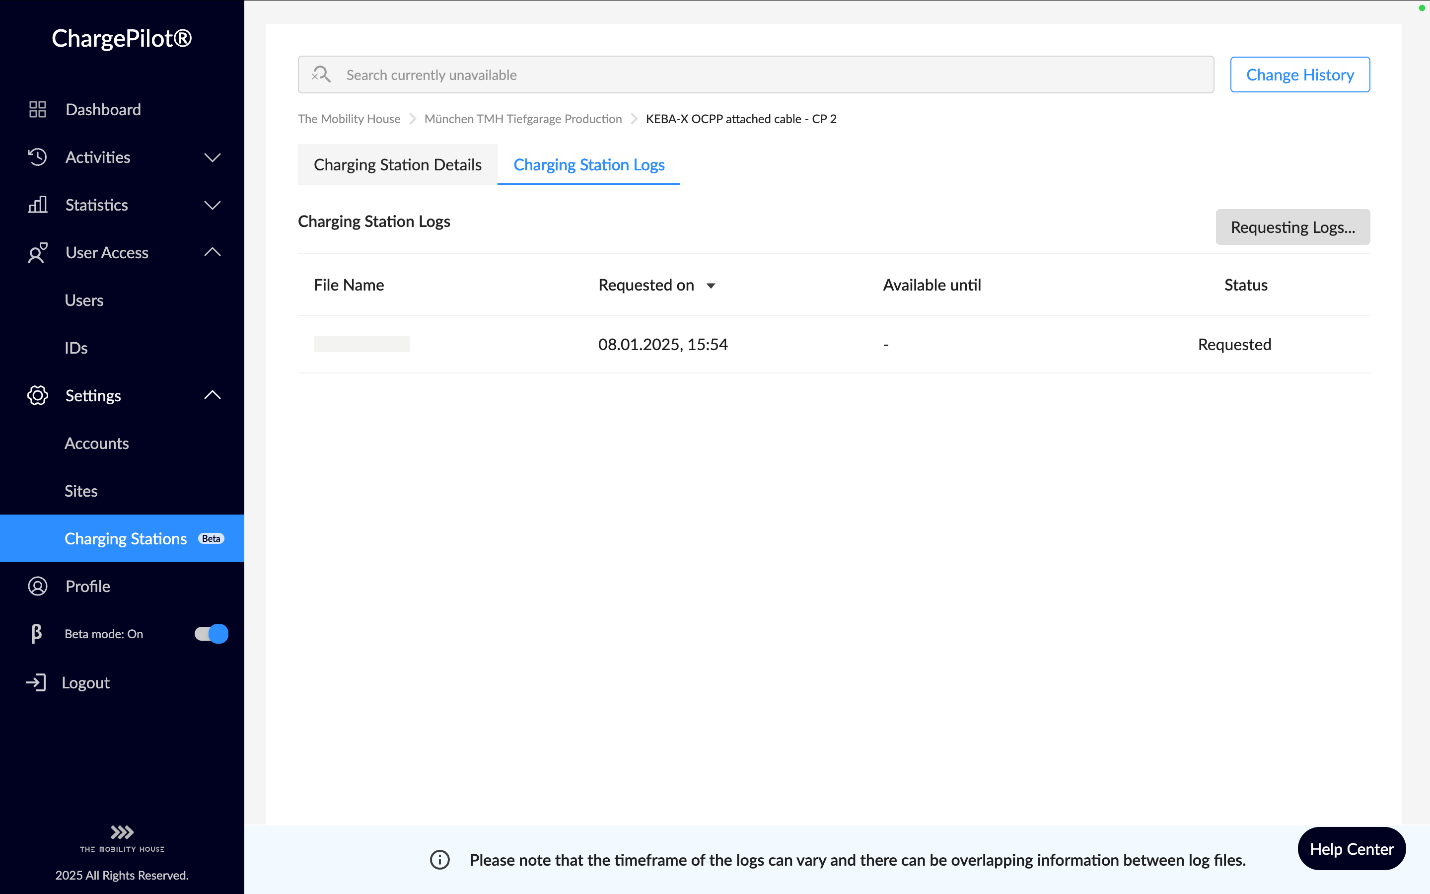
Task: Go to Sites settings
Action: point(81,491)
